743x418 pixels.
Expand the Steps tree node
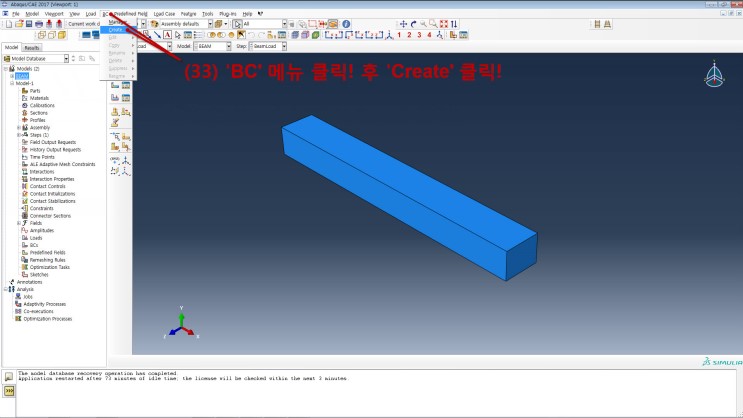(x=19, y=134)
